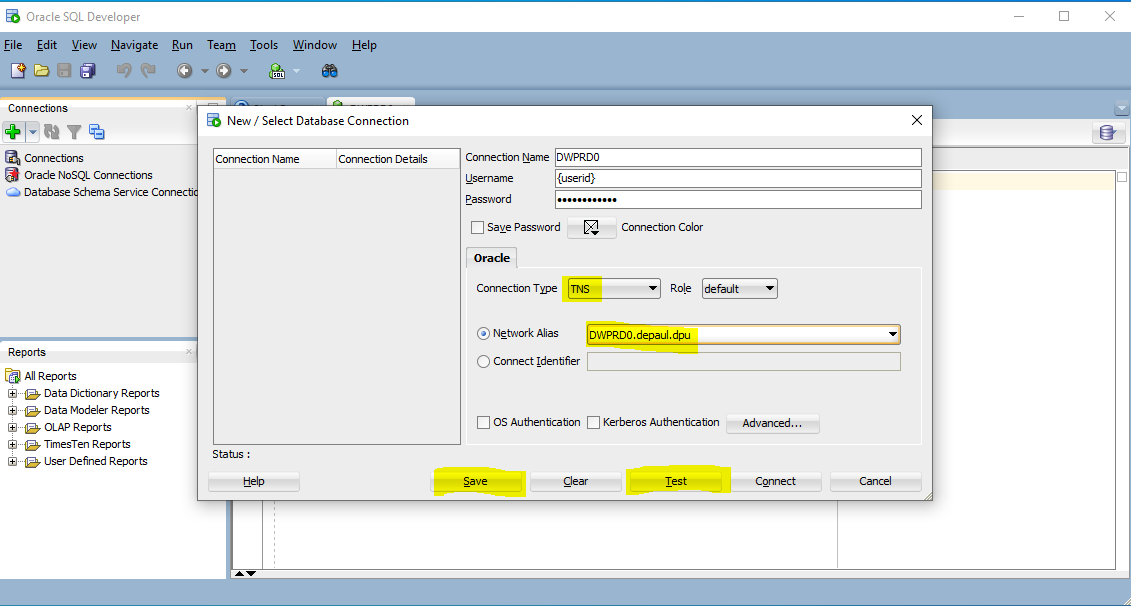Screen dimensions: 1131x606
Task: Open the SQL Worksheet icon
Action: tap(277, 71)
